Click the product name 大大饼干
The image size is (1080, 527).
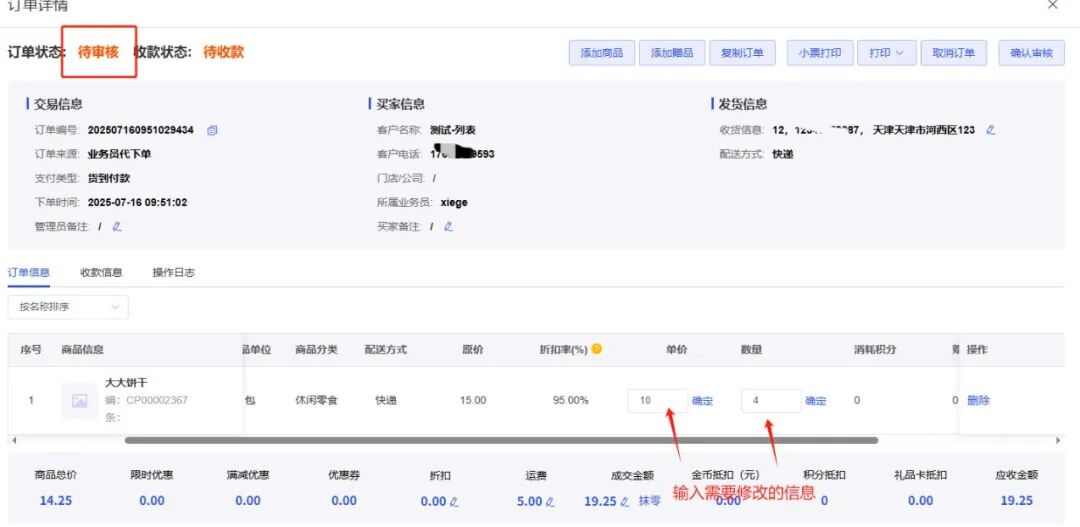(126, 382)
